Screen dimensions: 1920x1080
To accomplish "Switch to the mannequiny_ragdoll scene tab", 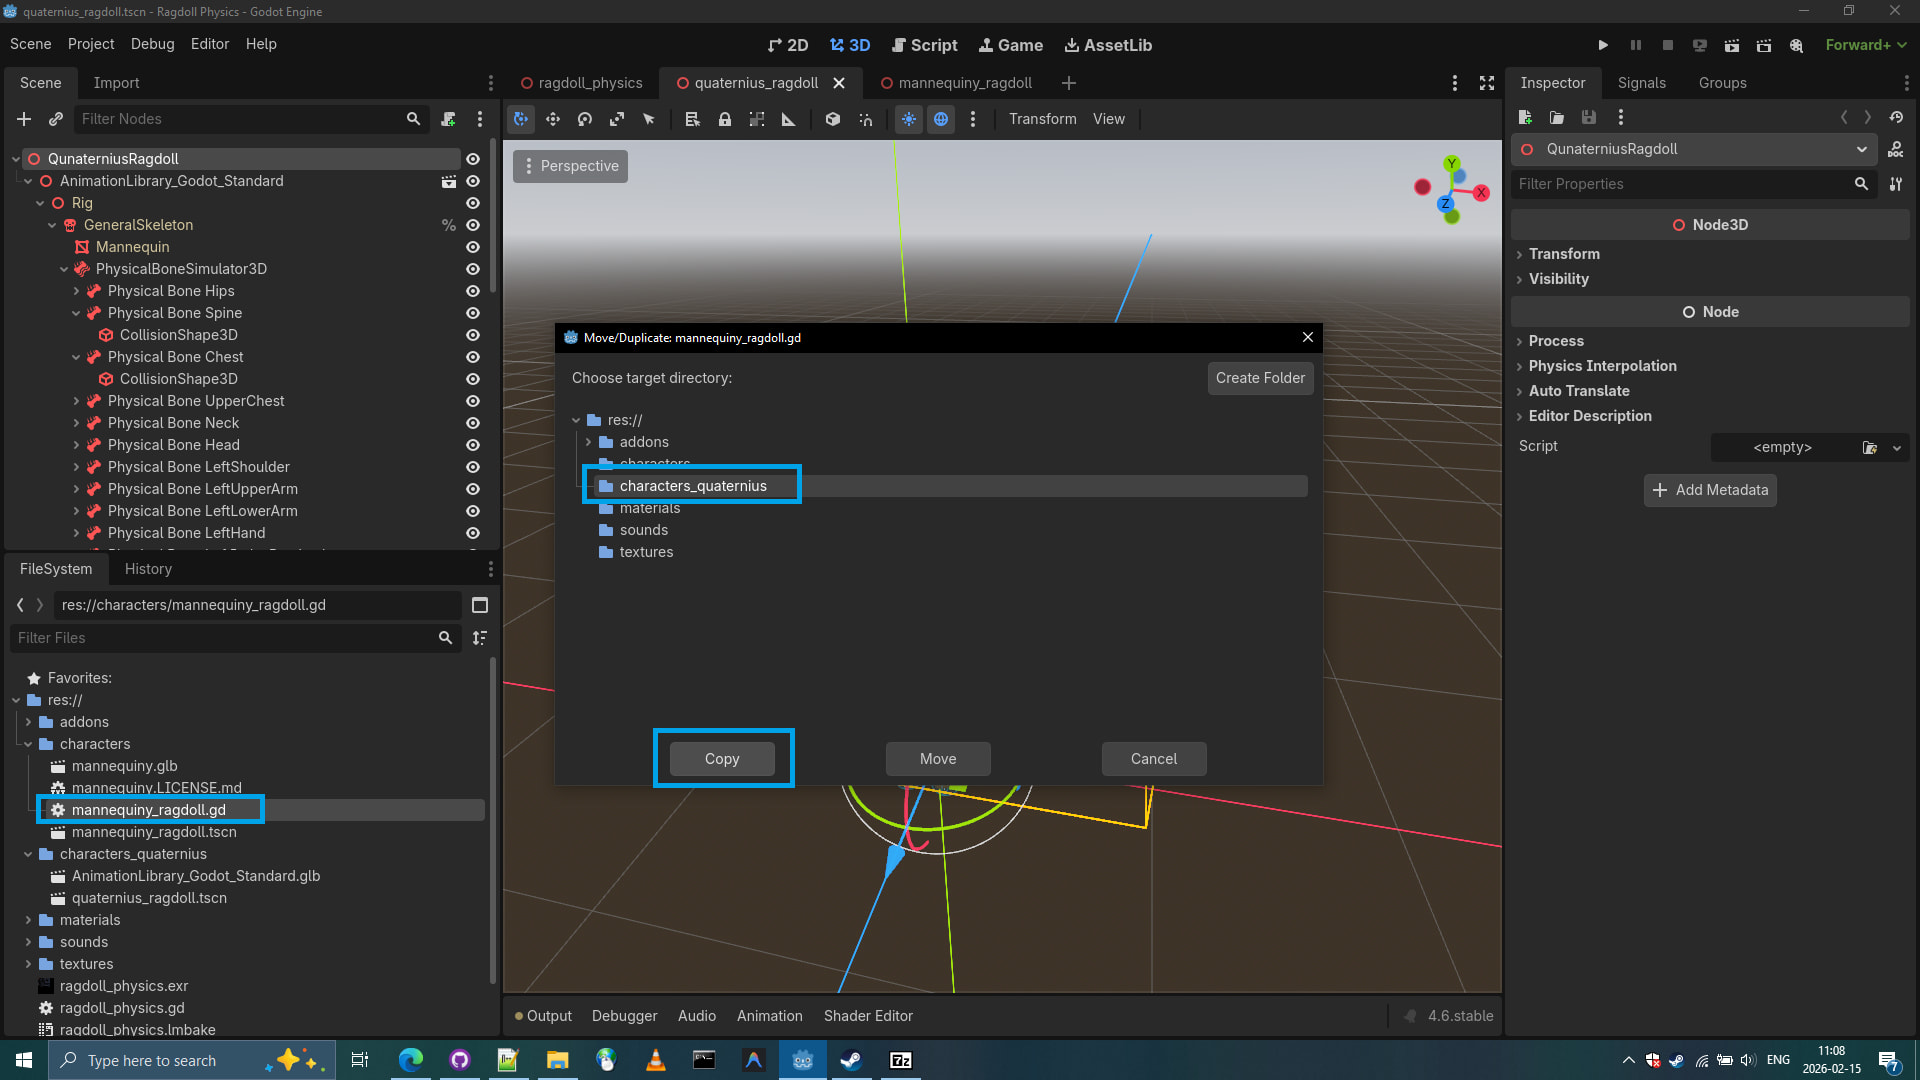I will click(964, 83).
